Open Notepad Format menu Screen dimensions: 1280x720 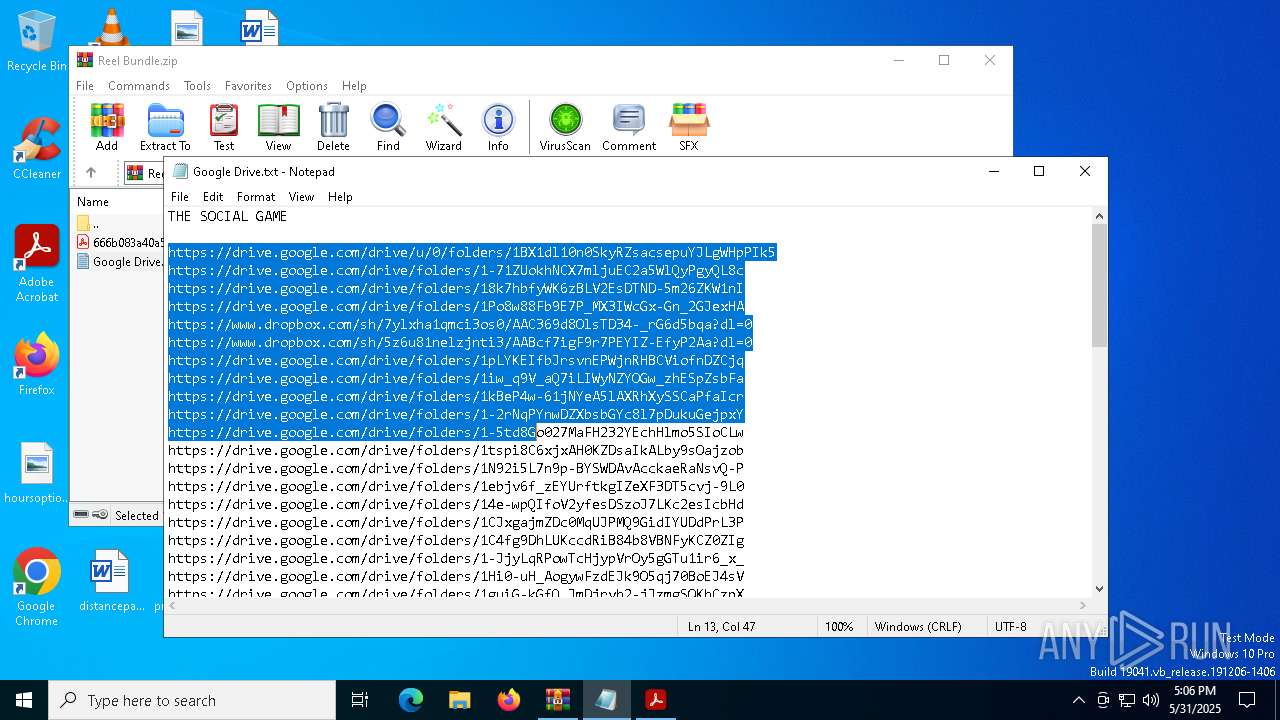(256, 197)
